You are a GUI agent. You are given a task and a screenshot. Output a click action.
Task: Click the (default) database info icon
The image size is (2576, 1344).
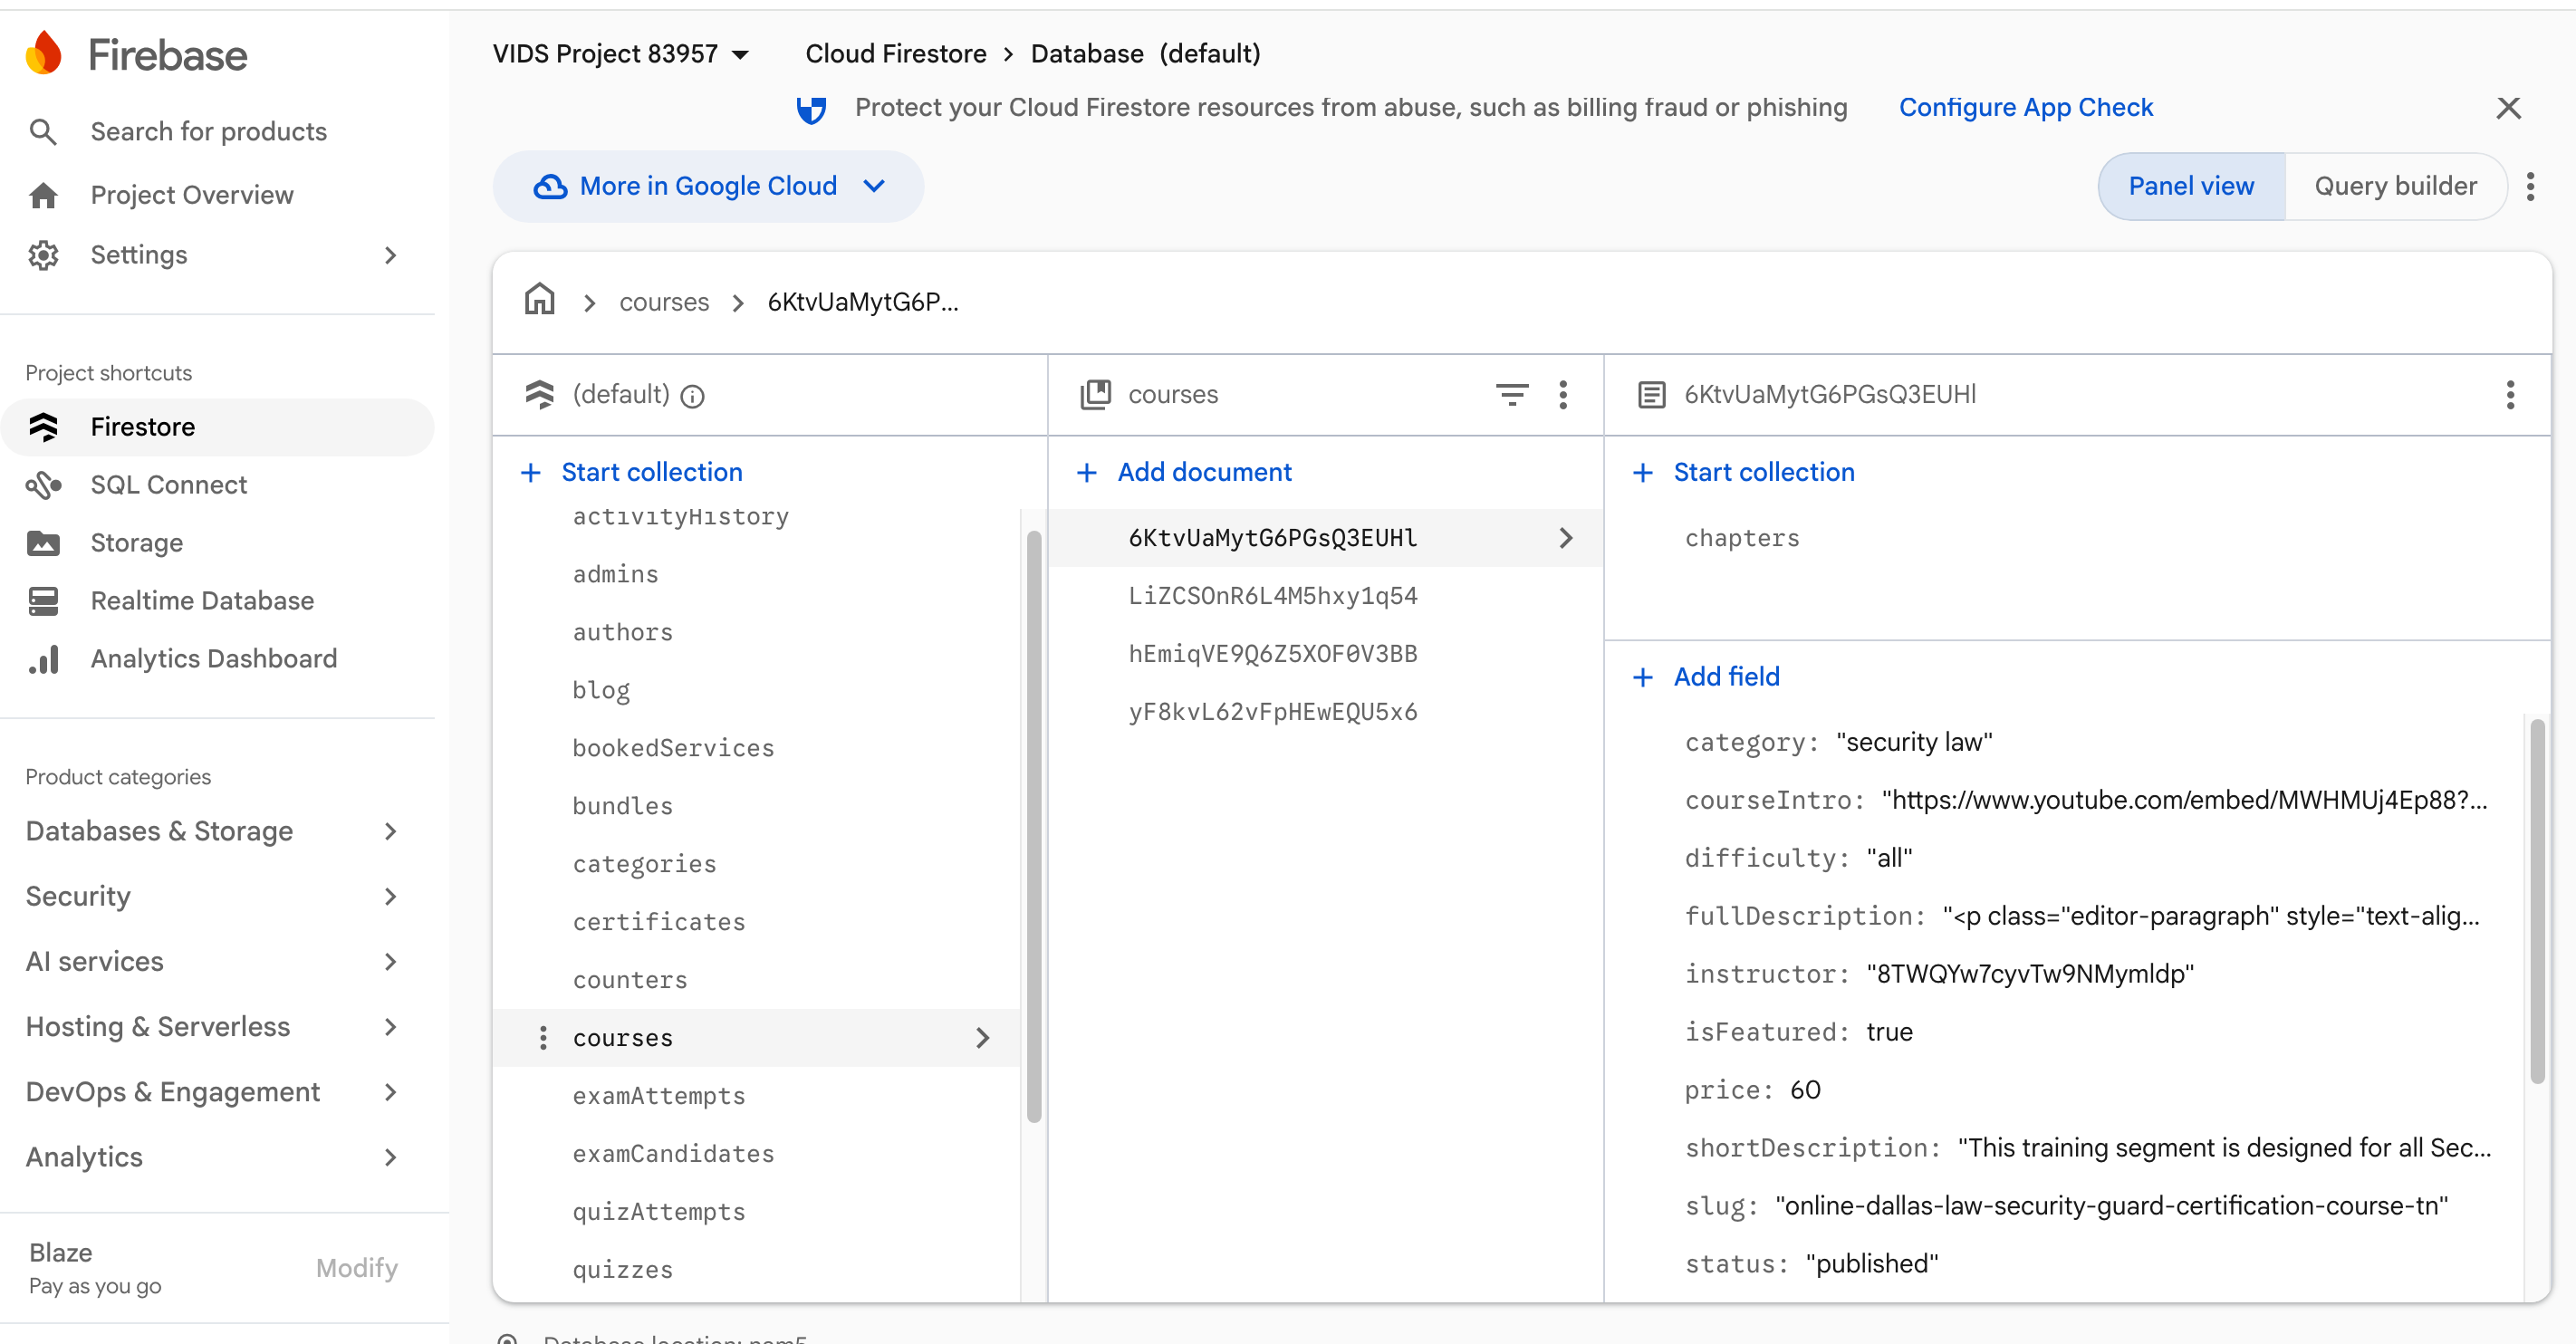click(692, 396)
